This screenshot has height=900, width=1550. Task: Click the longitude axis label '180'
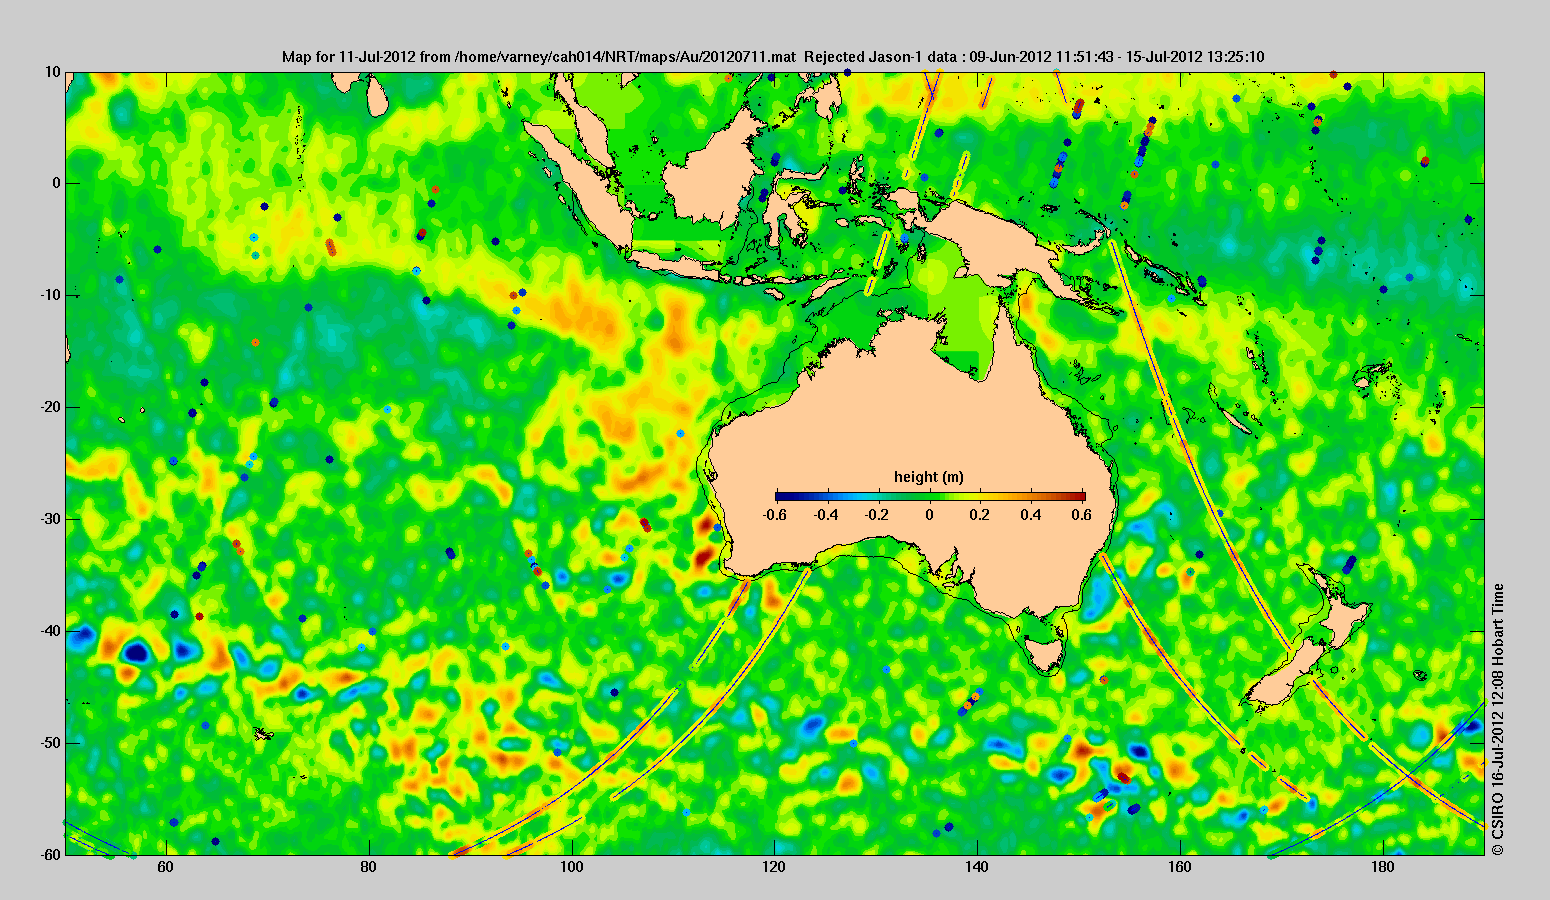click(1381, 867)
